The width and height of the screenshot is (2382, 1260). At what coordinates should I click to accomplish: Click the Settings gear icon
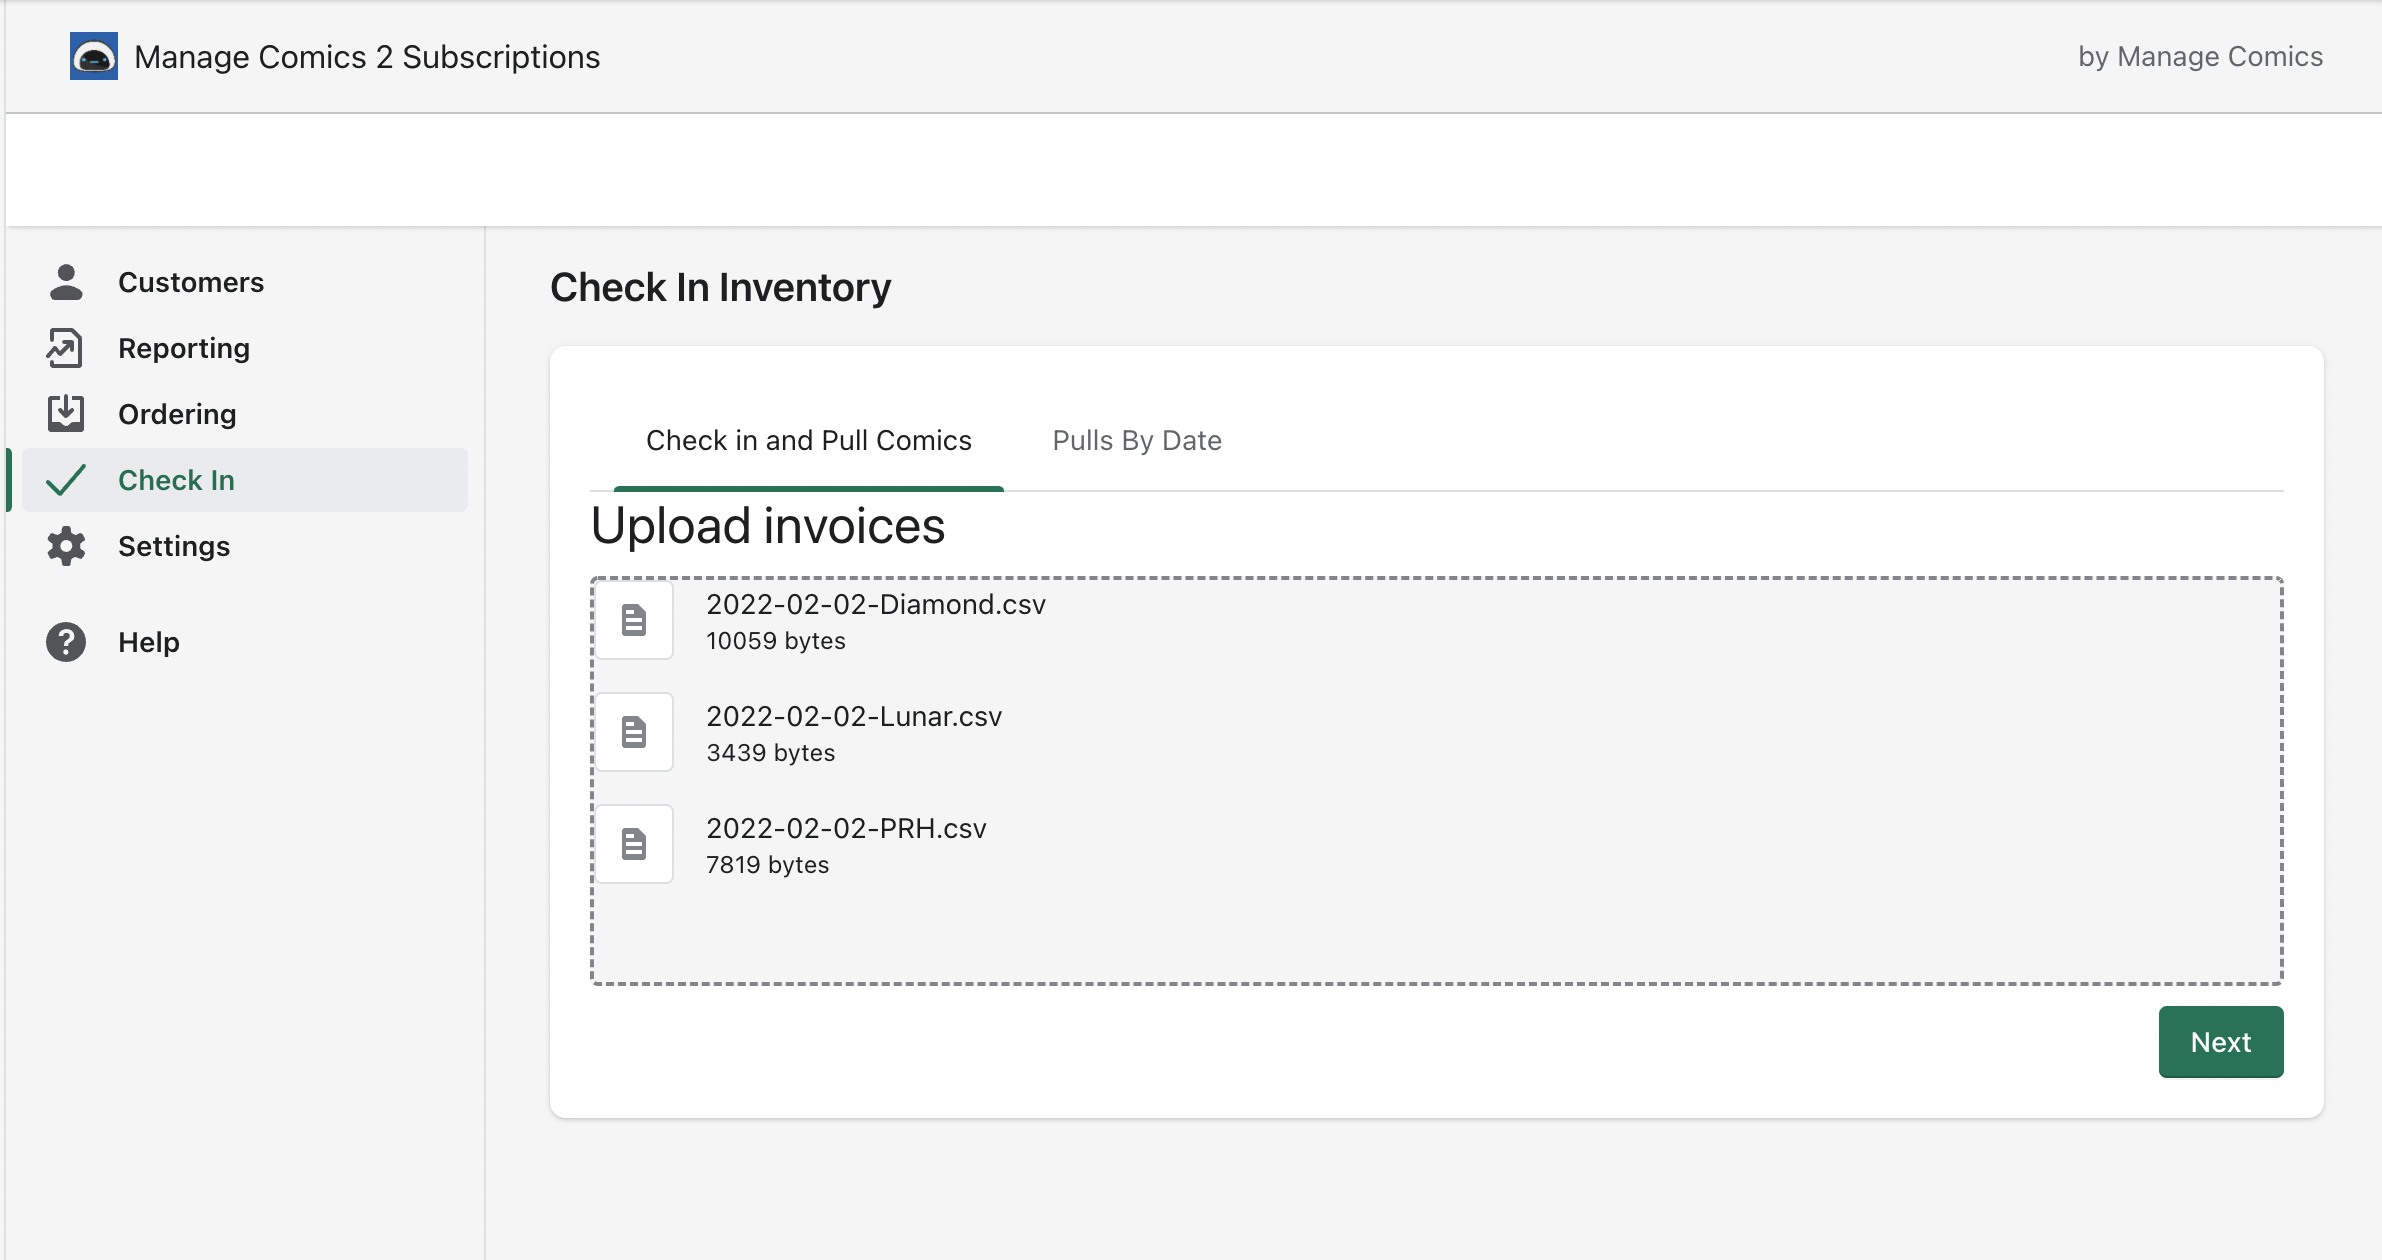(x=66, y=546)
